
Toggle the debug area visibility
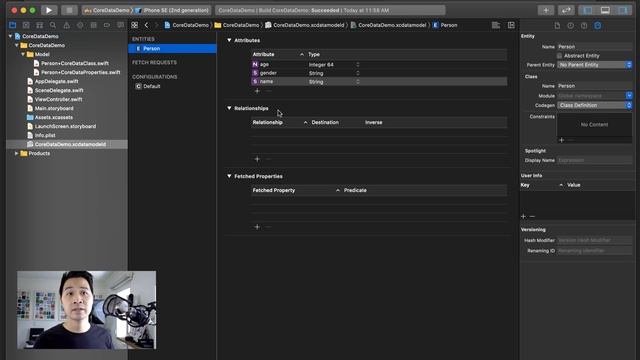point(605,10)
